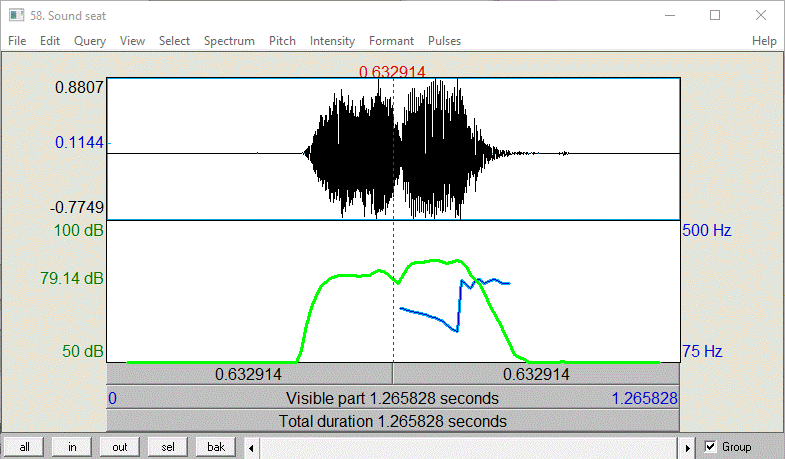Maximize the Sound seat window
The height and width of the screenshot is (459, 785).
pos(715,16)
